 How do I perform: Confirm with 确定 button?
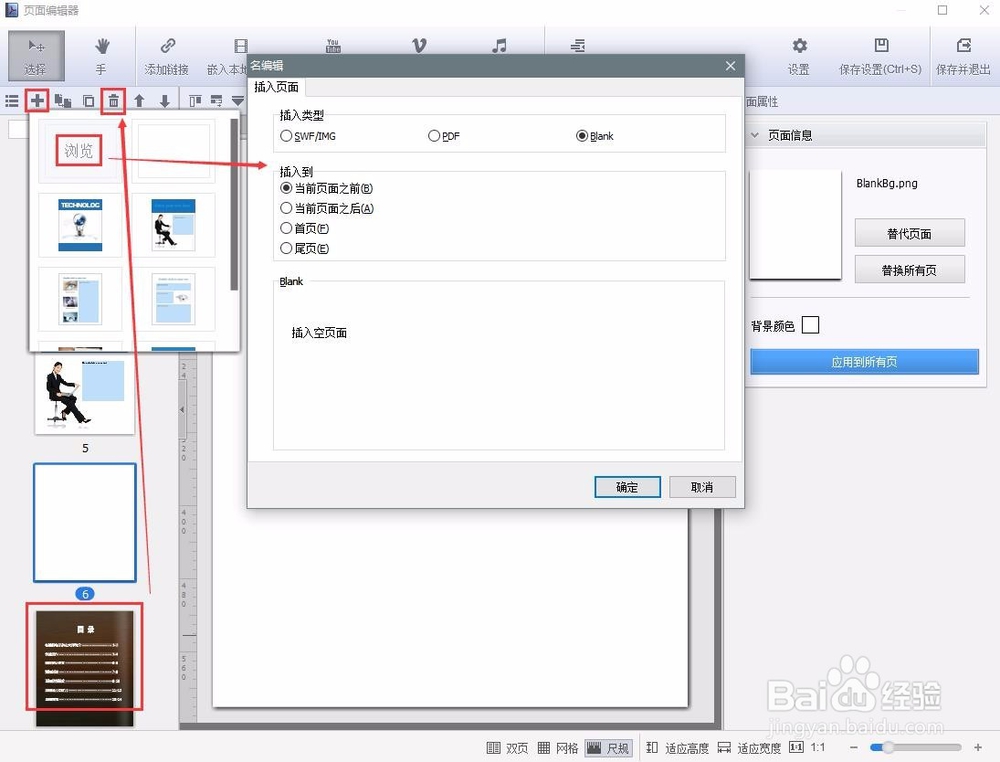[628, 487]
